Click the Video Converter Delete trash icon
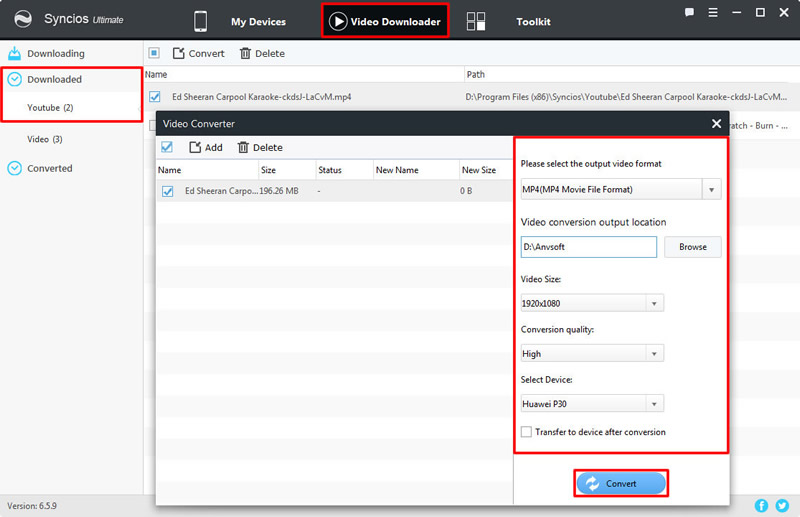This screenshot has width=800, height=517. coord(243,147)
